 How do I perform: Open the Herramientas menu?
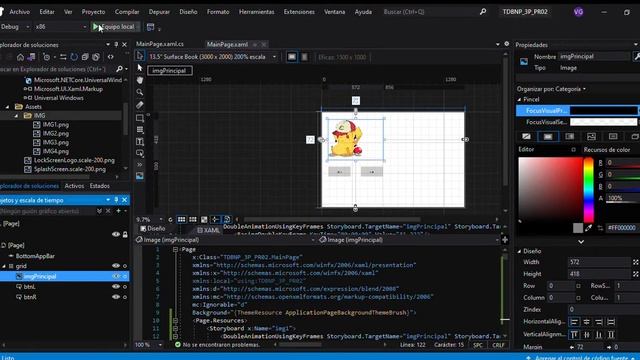tap(257, 12)
